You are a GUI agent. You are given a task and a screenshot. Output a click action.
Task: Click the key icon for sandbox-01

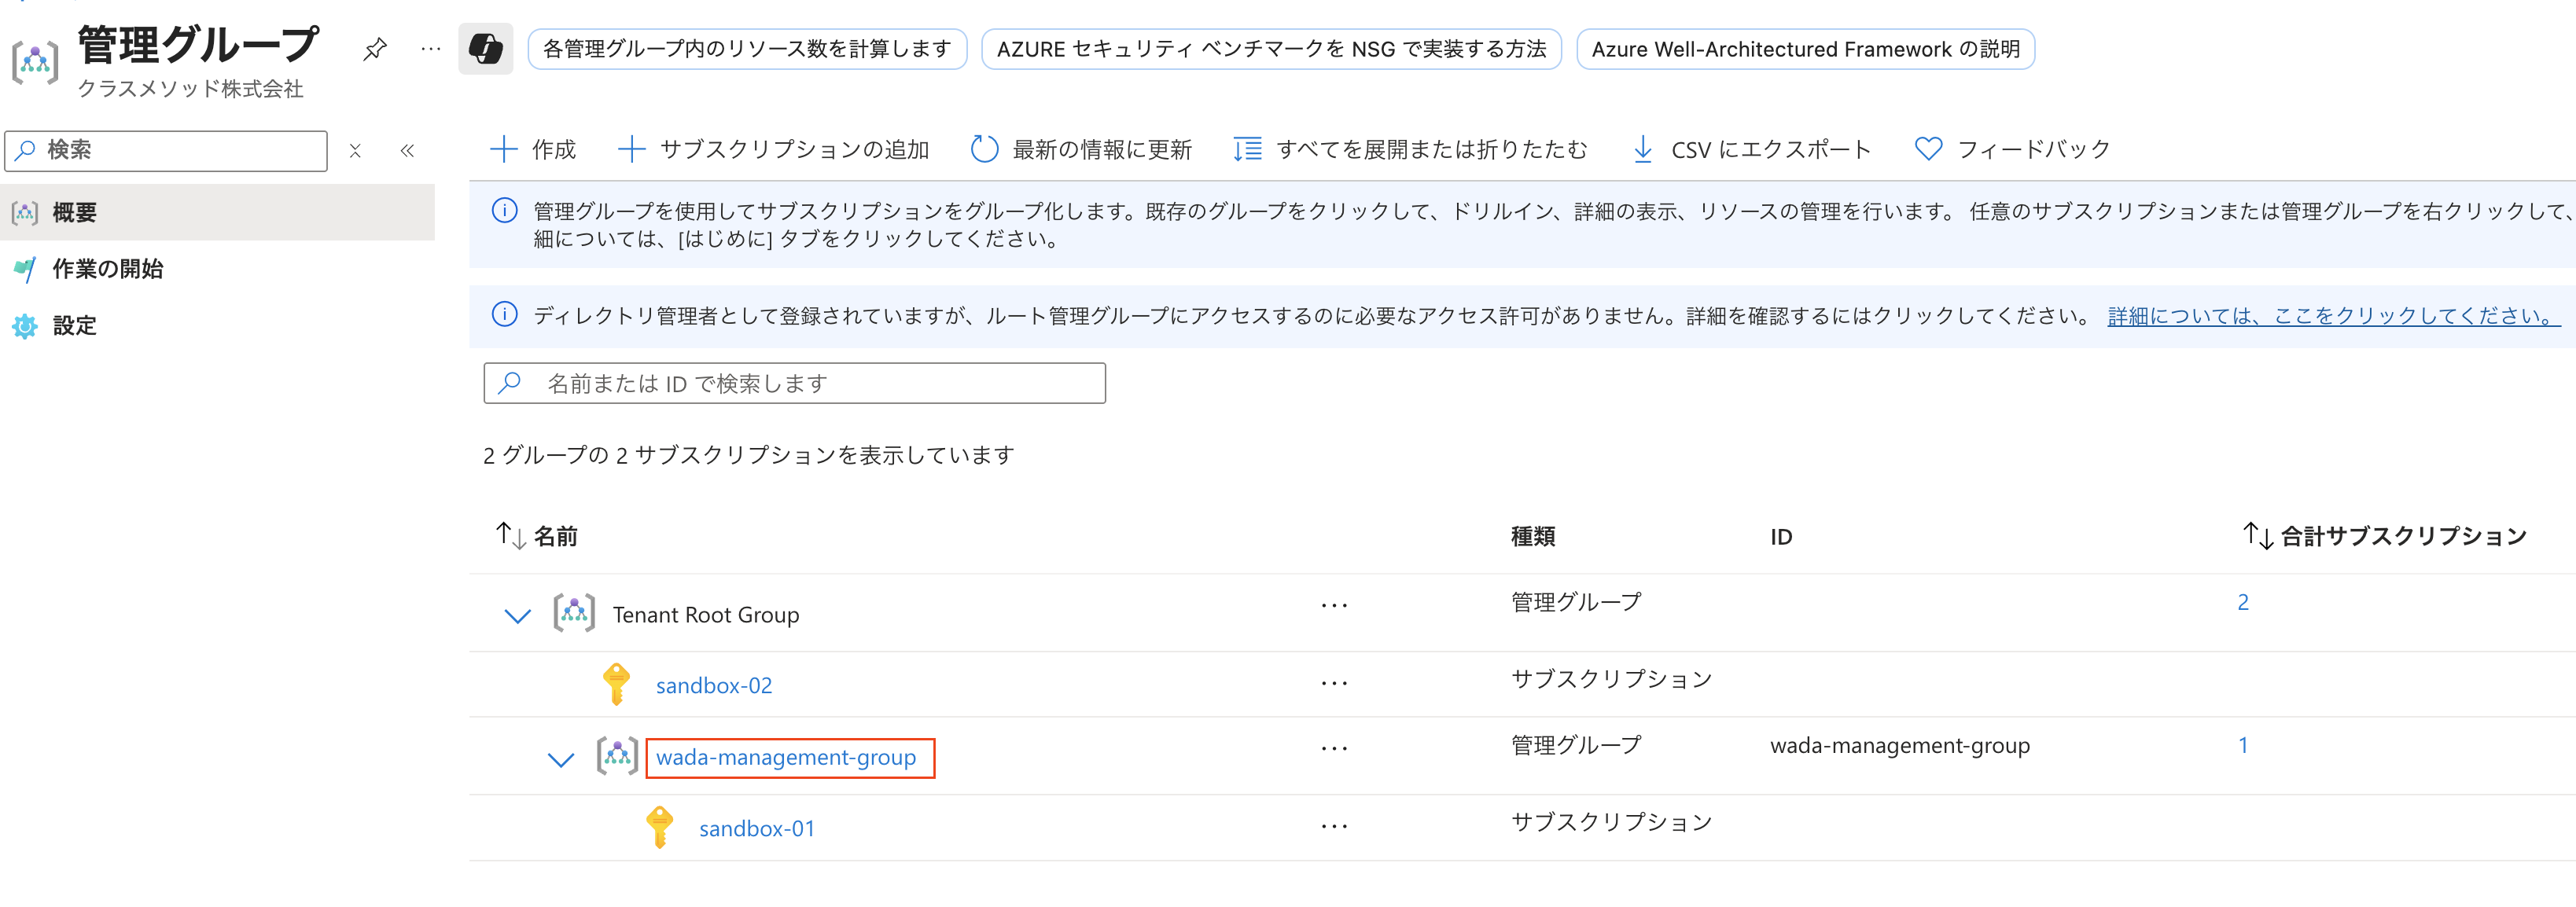660,828
